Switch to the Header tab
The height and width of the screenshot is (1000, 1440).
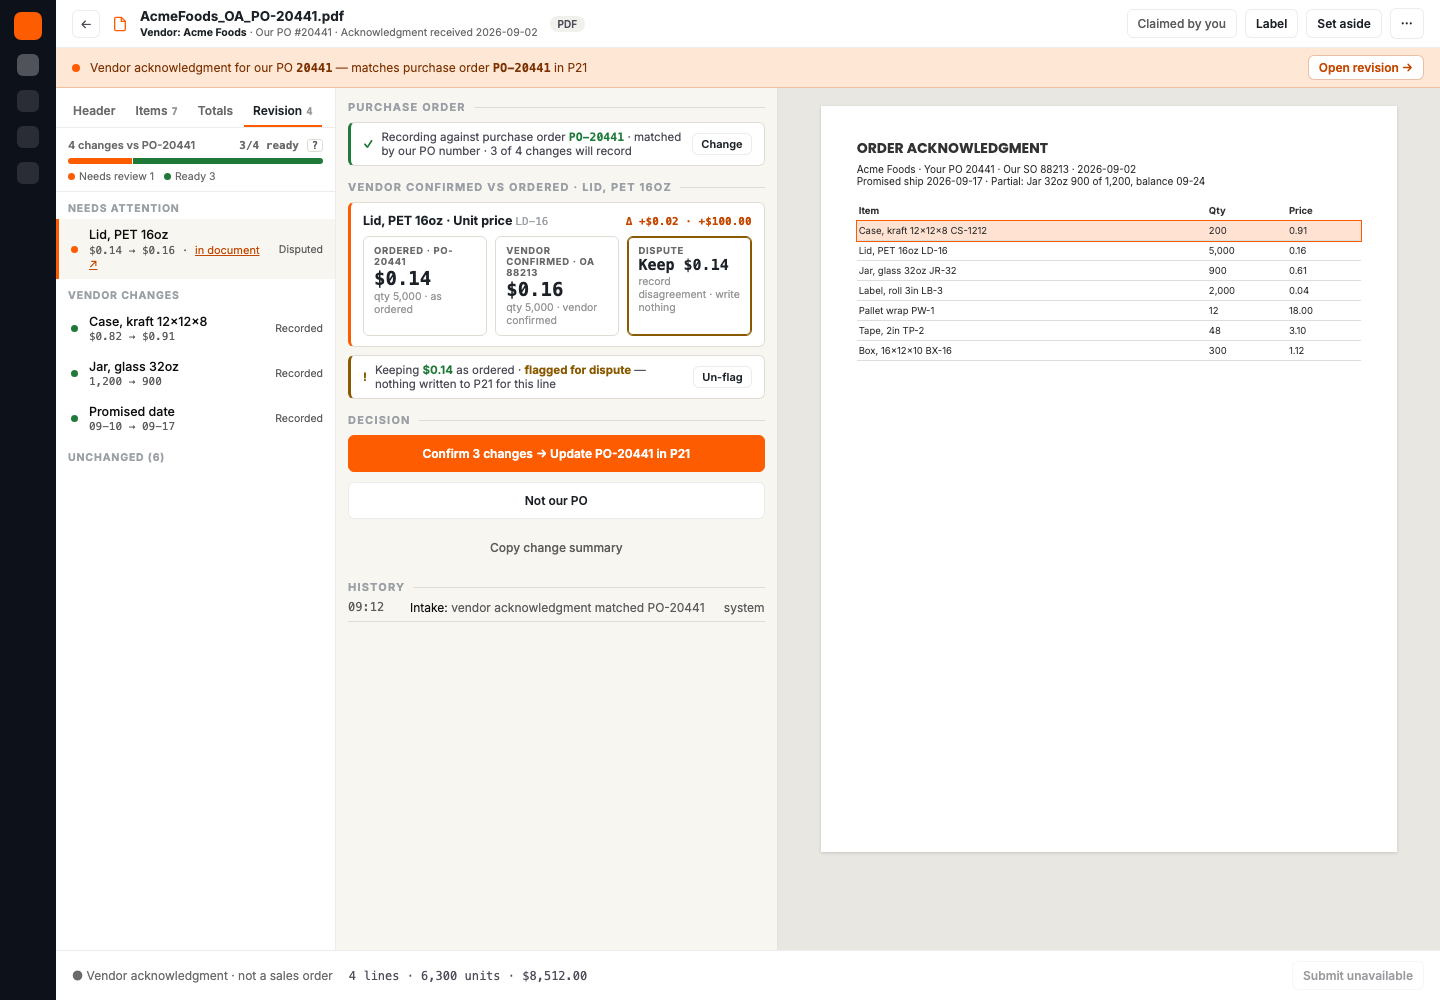[94, 111]
